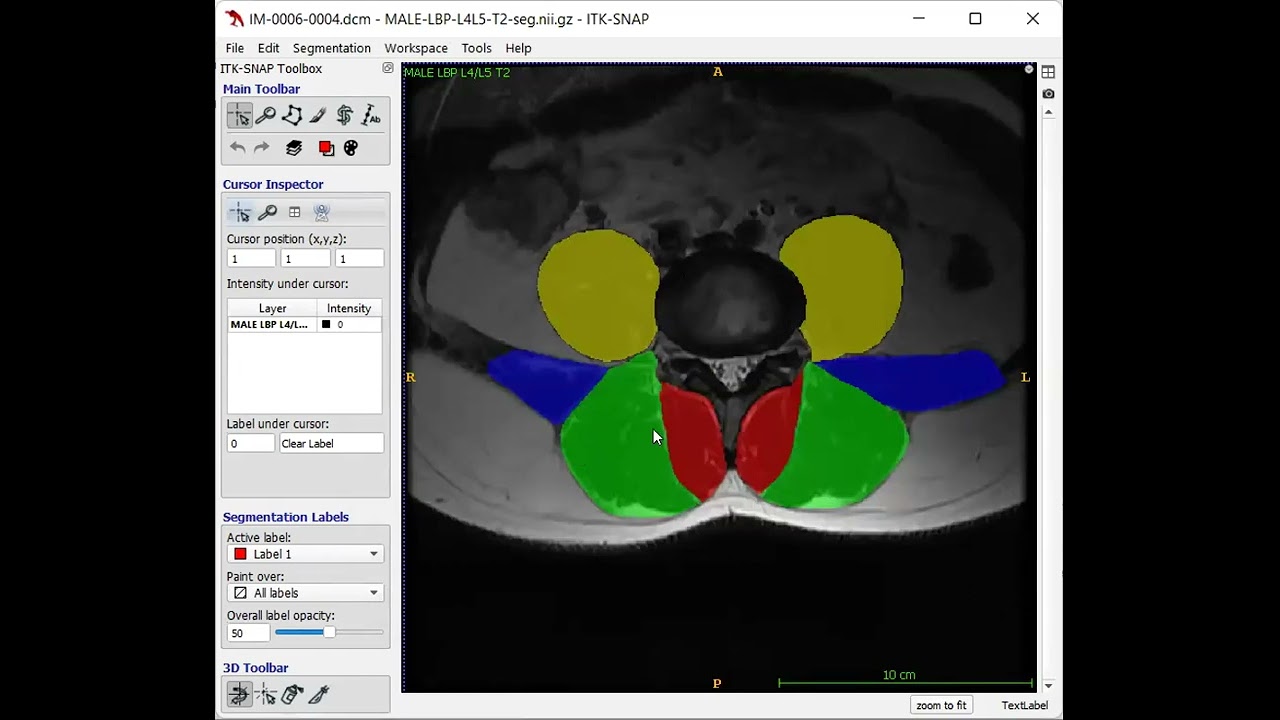Viewport: 1280px width, 720px height.
Task: Open the Paint over dropdown
Action: point(306,593)
